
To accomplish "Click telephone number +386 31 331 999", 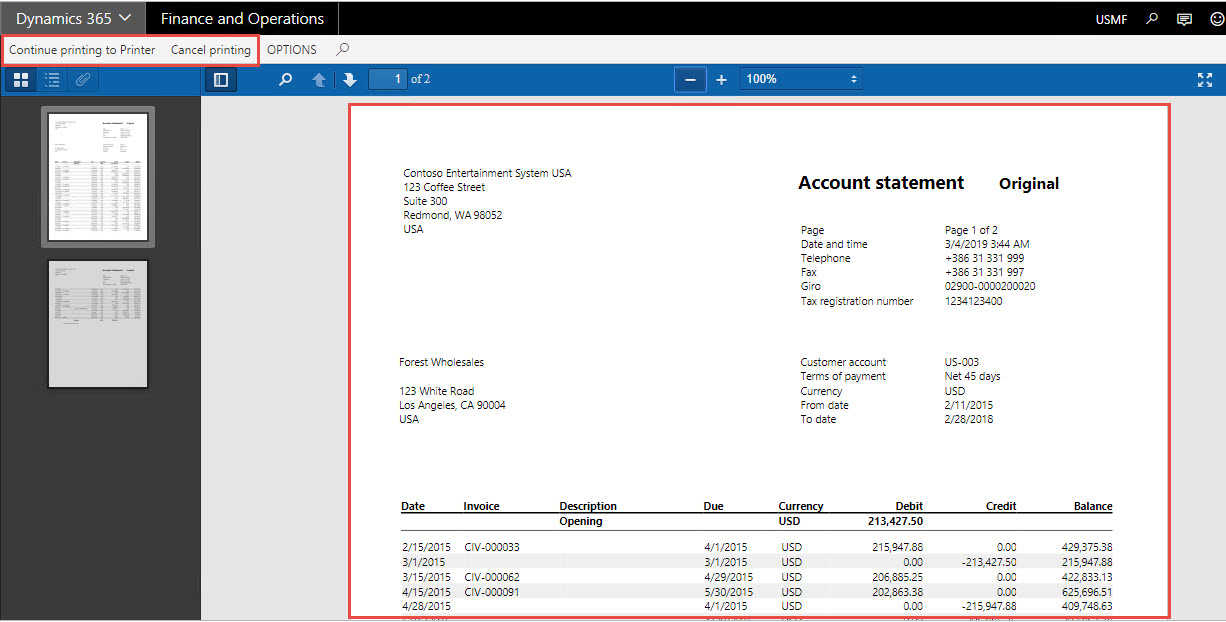I will 984,258.
